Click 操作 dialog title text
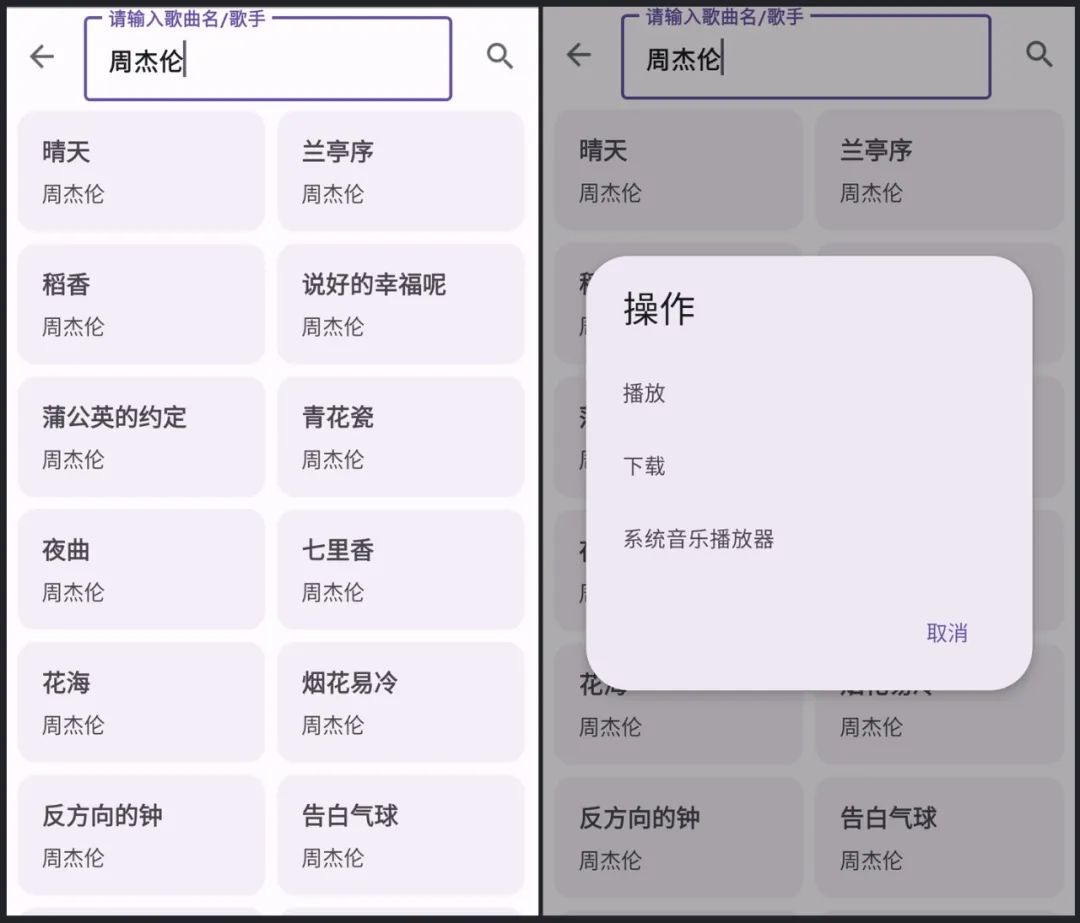 [x=659, y=308]
